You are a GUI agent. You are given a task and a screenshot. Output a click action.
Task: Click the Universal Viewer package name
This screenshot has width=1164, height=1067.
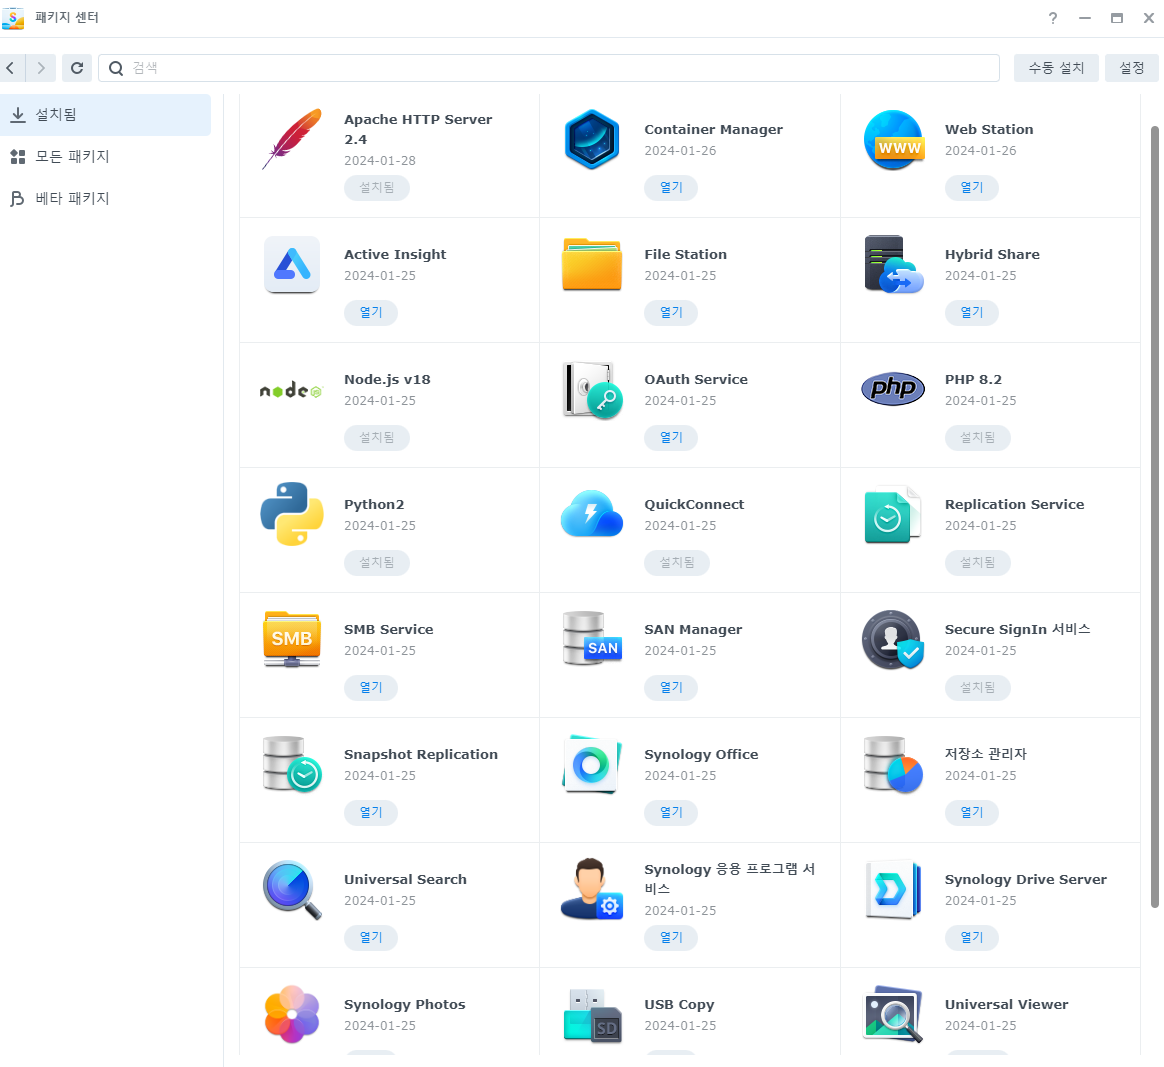point(1007,1005)
